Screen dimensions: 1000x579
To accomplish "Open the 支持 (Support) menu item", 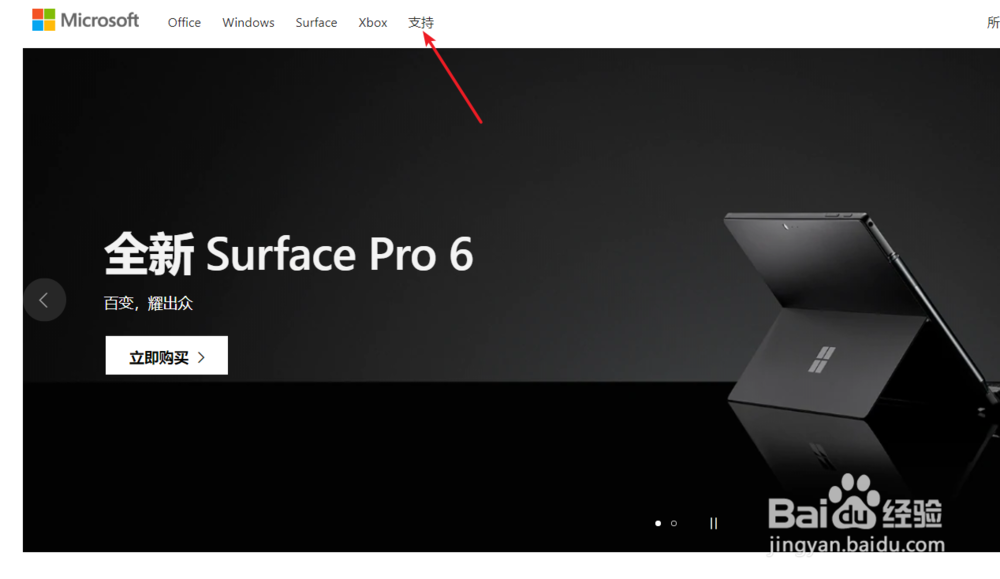I will point(421,22).
